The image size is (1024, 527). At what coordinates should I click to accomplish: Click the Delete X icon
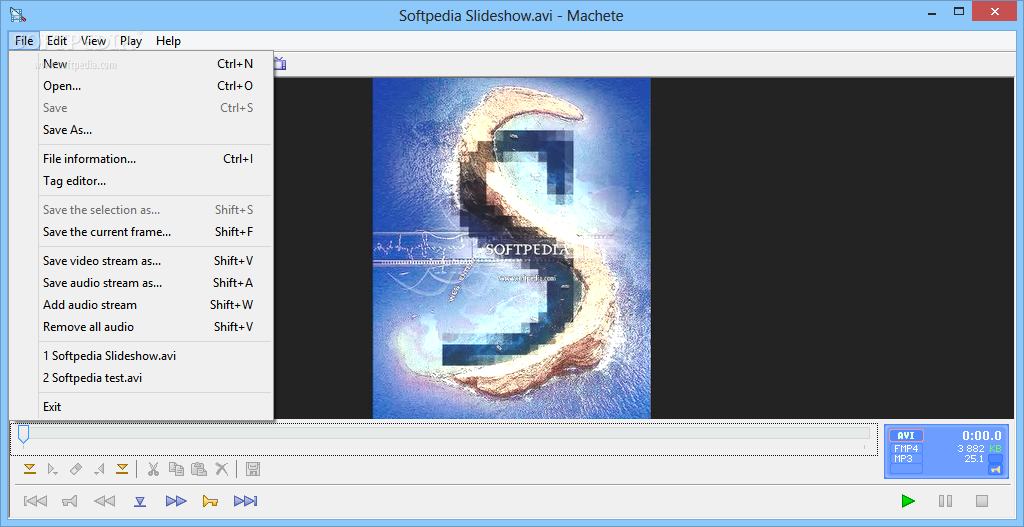click(222, 468)
